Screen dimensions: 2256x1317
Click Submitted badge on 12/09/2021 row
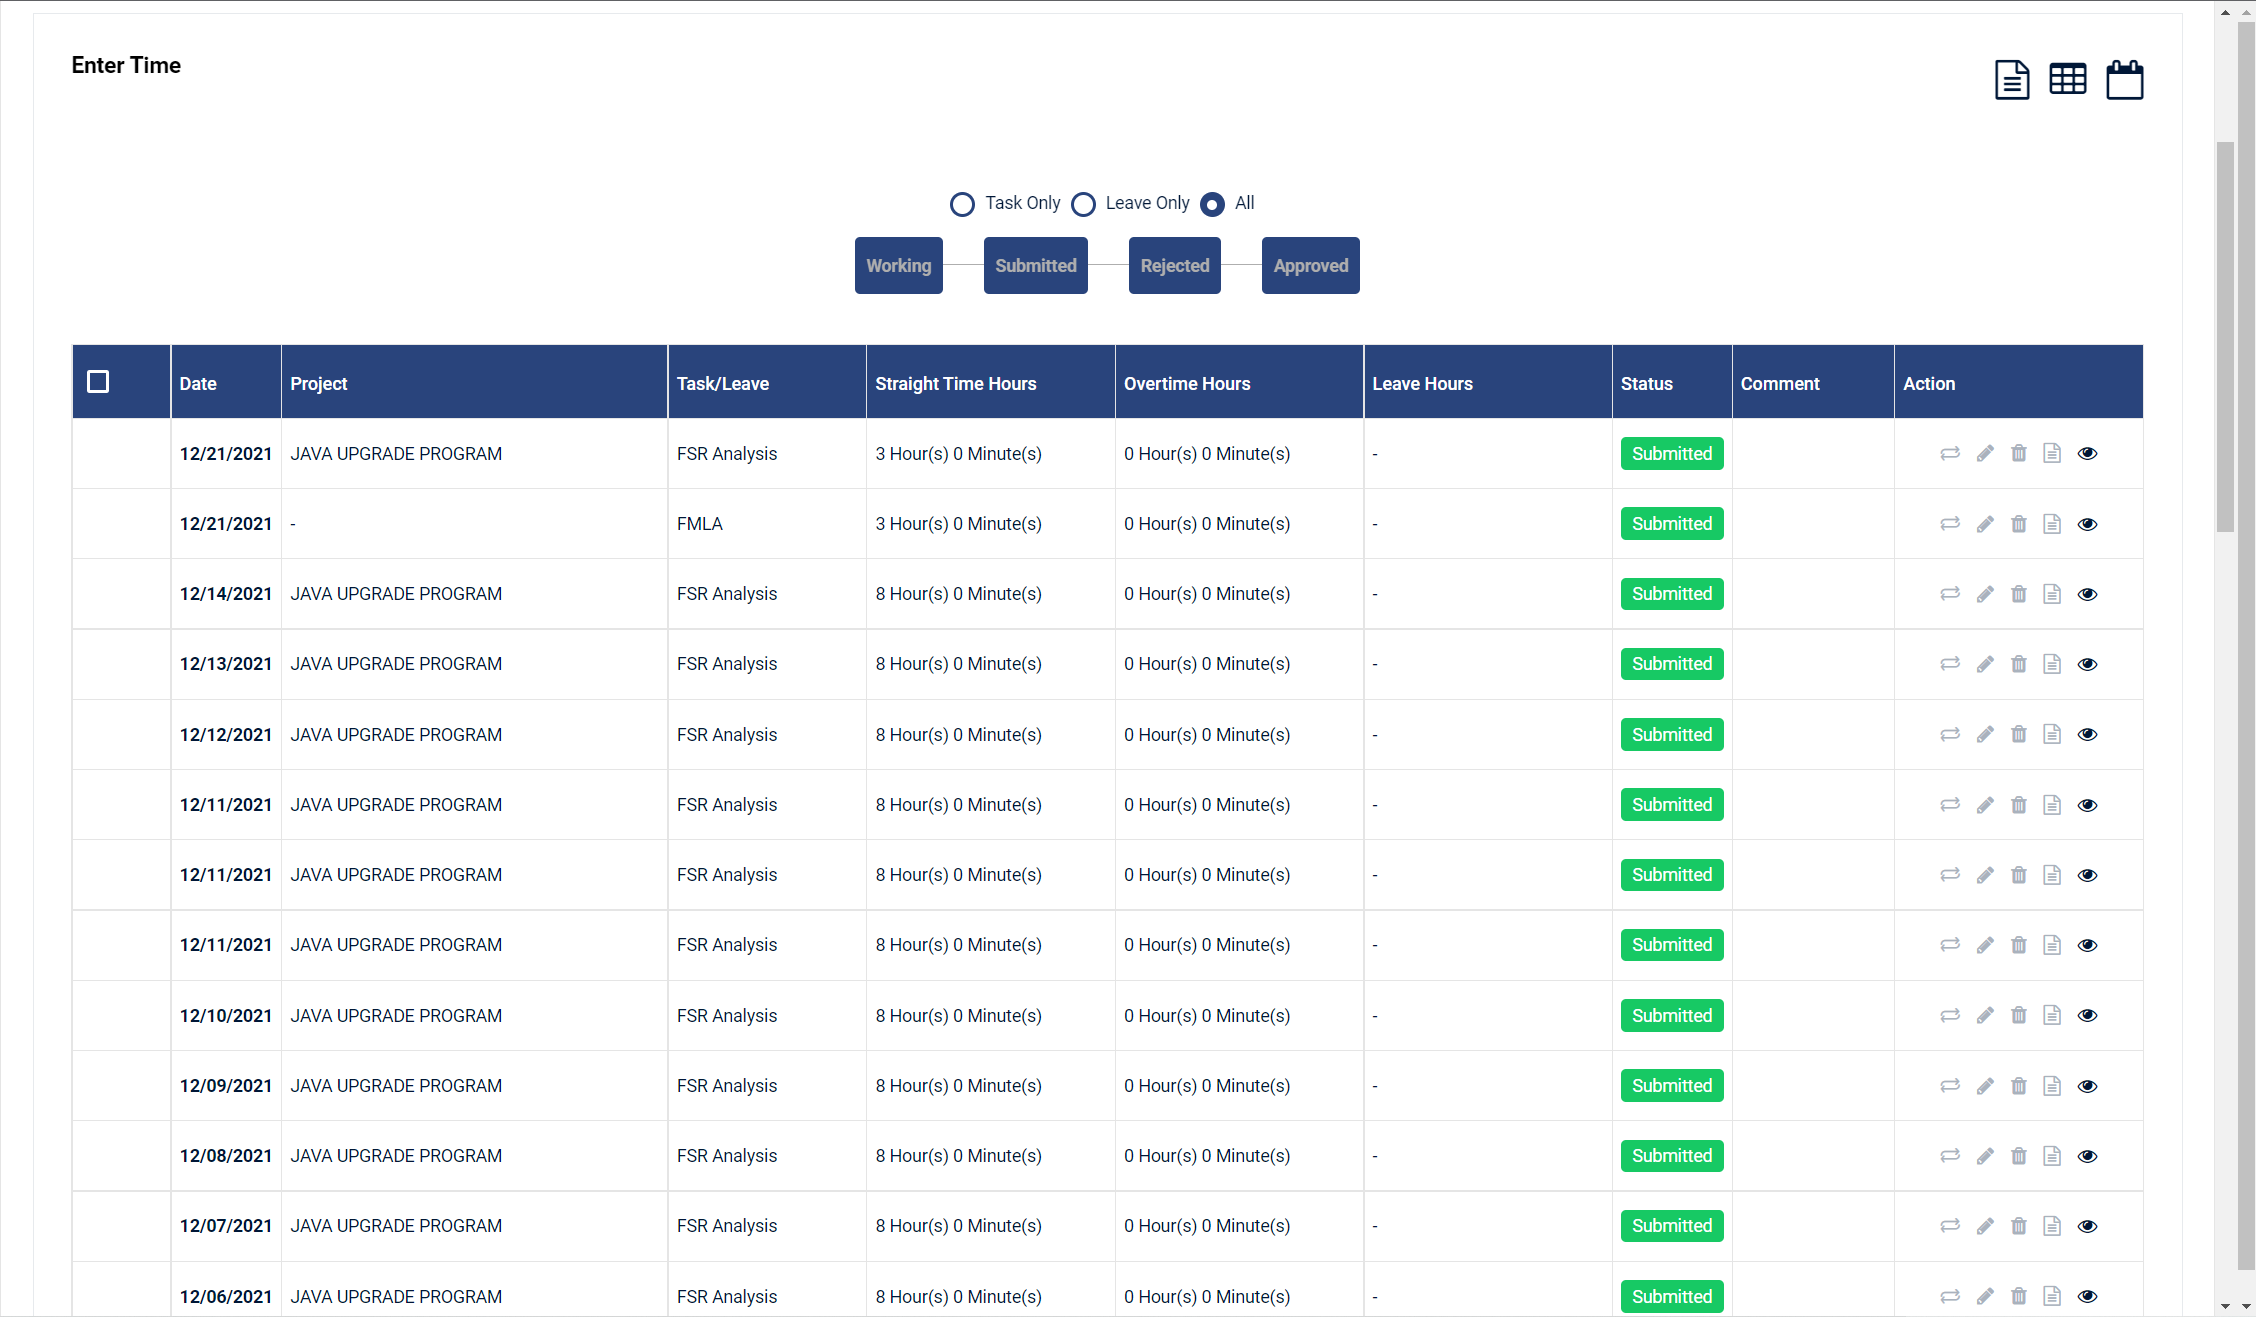coord(1672,1086)
